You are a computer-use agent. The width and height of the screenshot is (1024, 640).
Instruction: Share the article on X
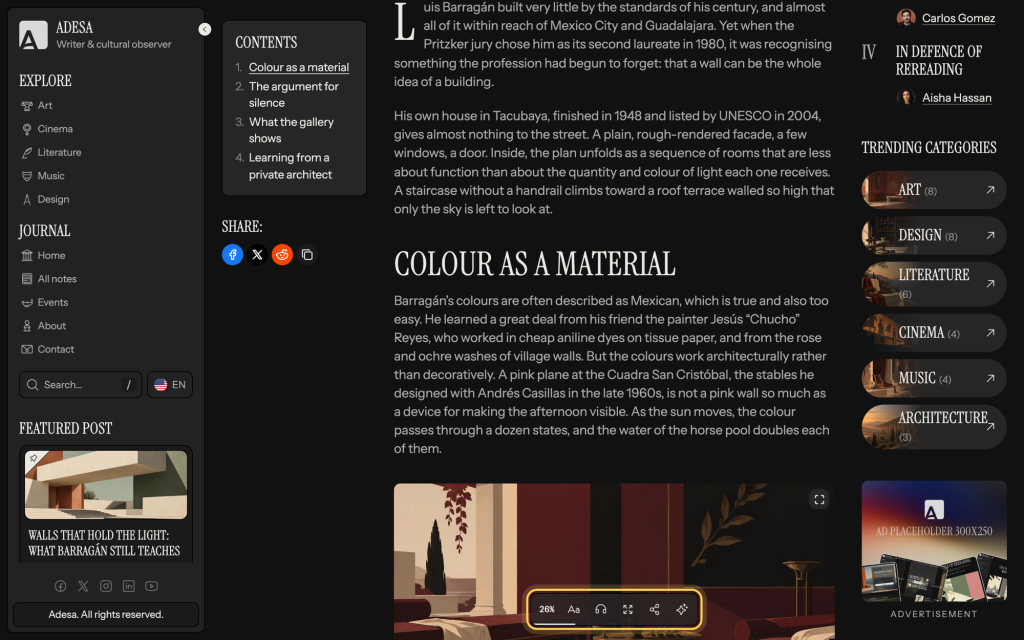tap(257, 255)
